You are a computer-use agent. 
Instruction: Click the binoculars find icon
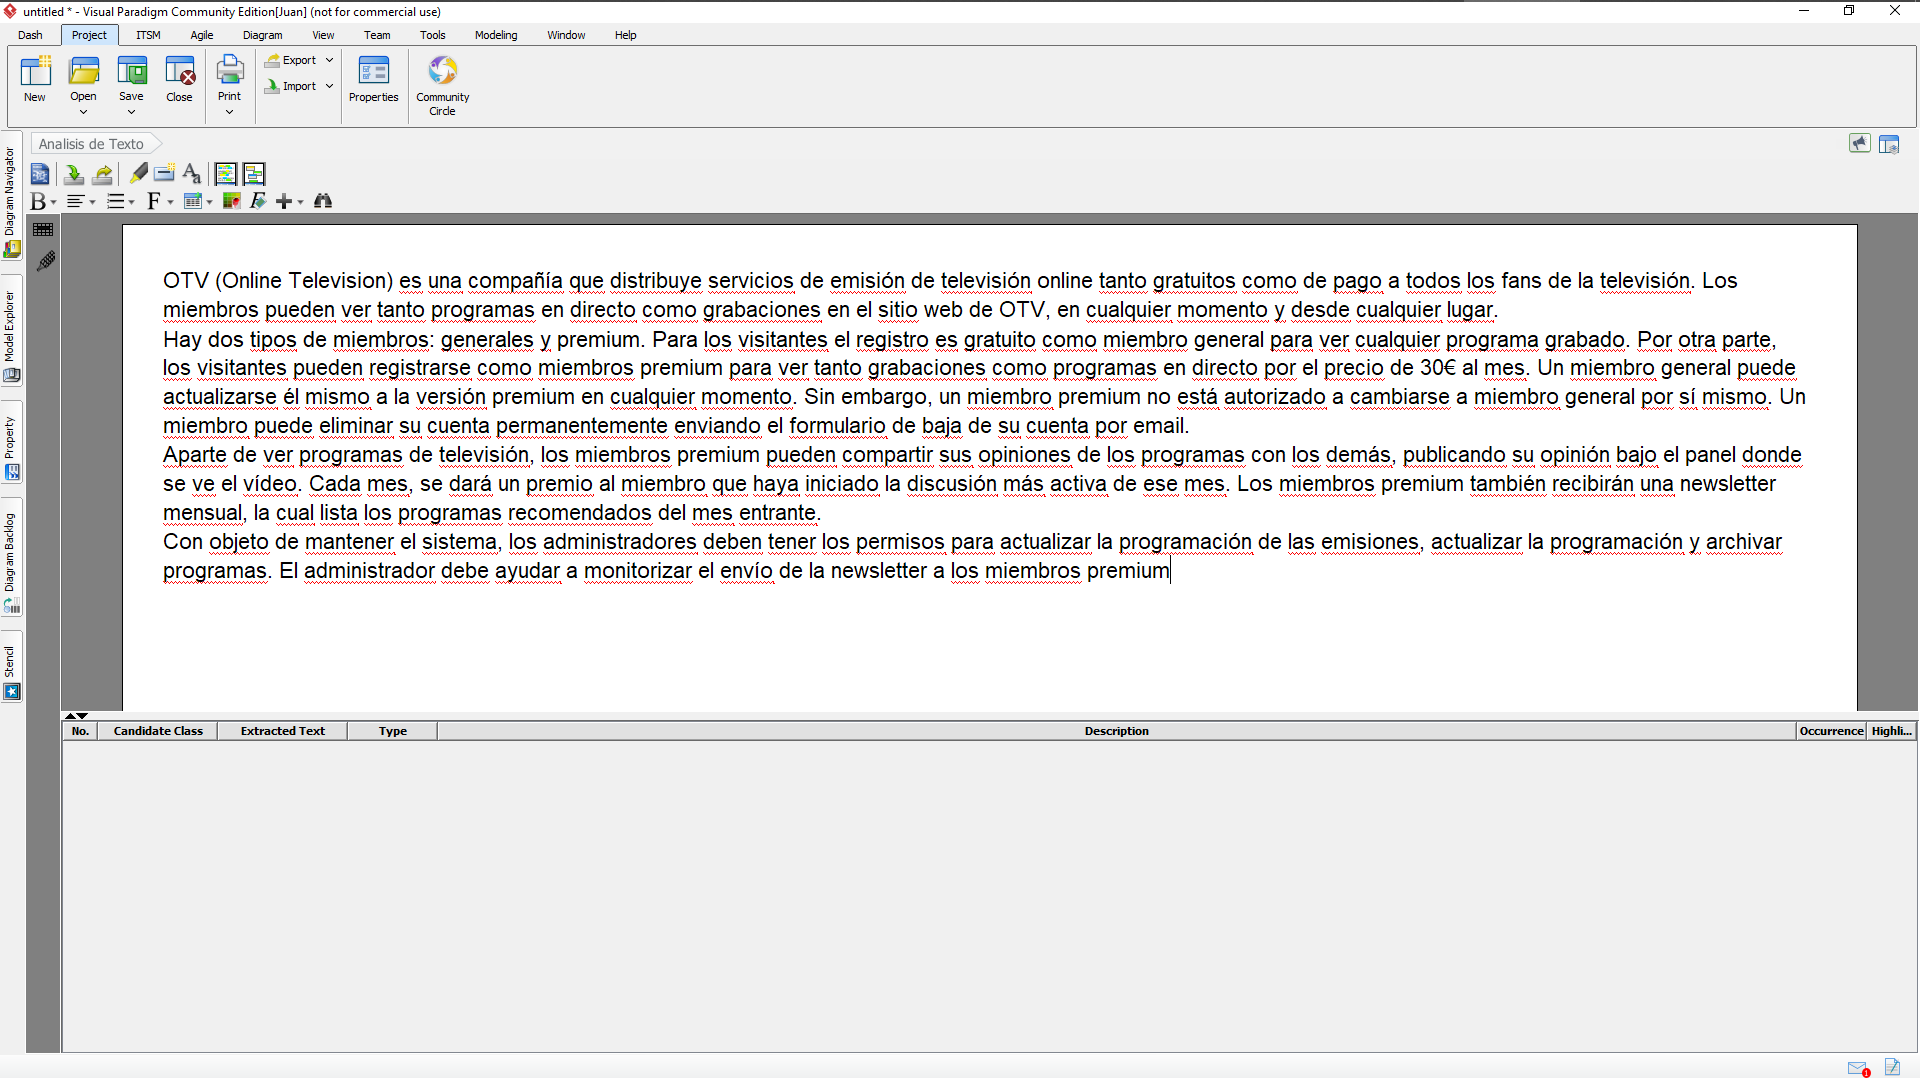coord(322,201)
